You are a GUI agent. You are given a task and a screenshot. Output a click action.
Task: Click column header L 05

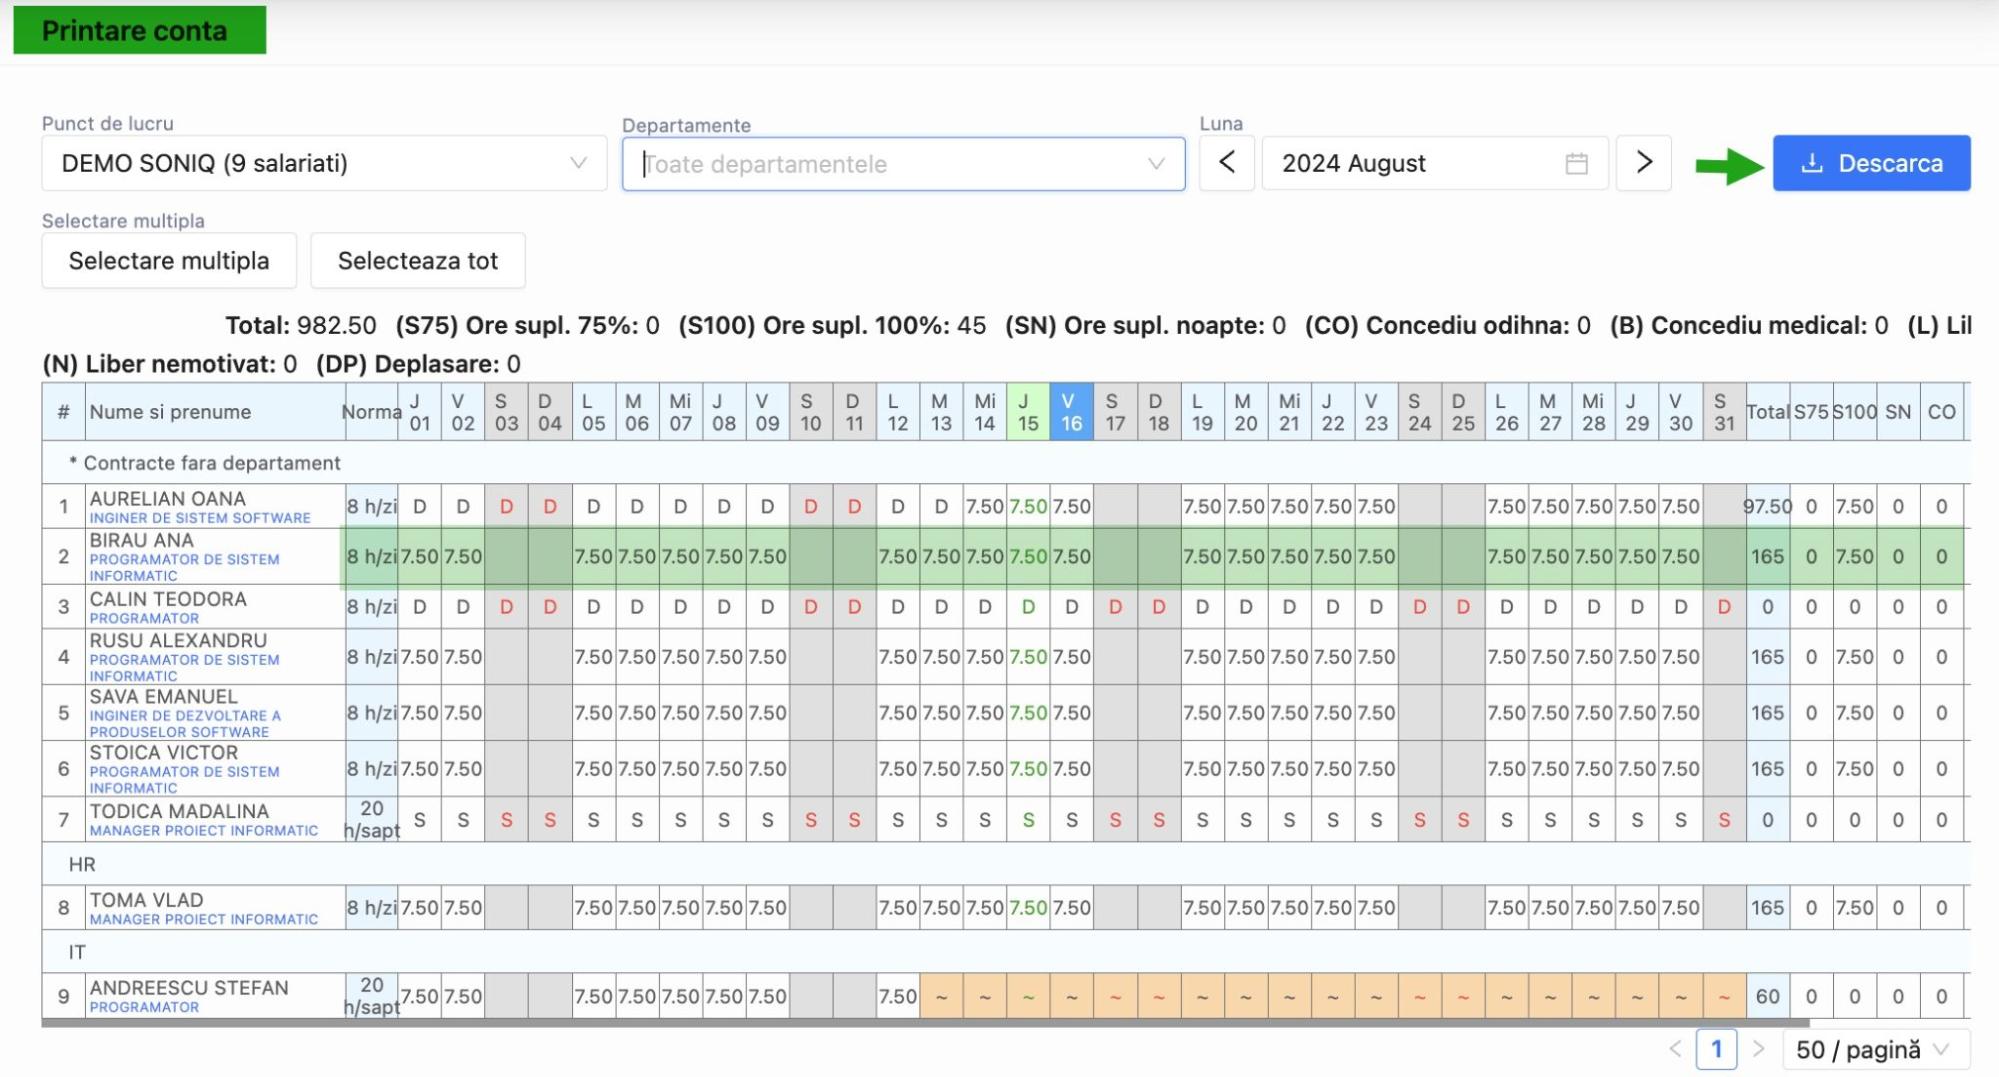pos(593,411)
